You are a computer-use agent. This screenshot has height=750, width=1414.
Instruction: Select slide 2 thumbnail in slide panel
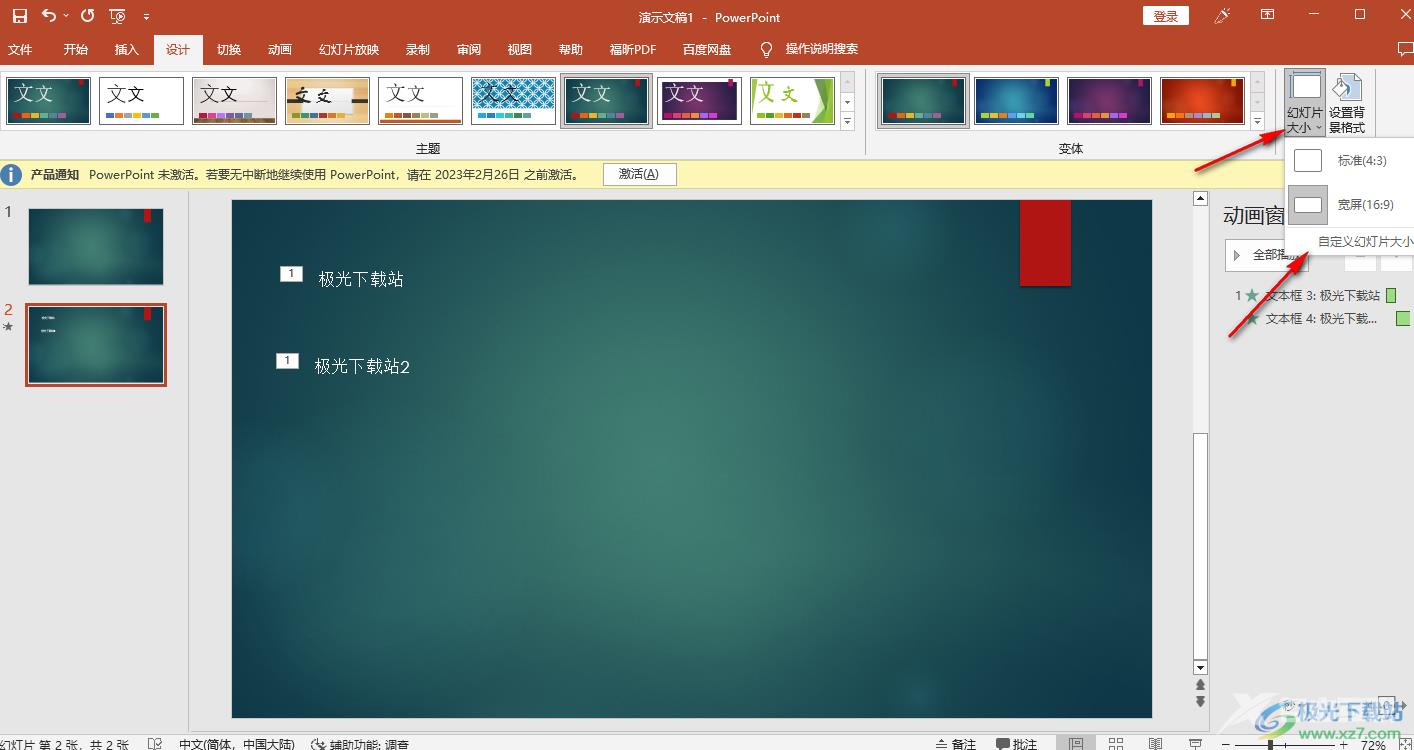point(96,345)
